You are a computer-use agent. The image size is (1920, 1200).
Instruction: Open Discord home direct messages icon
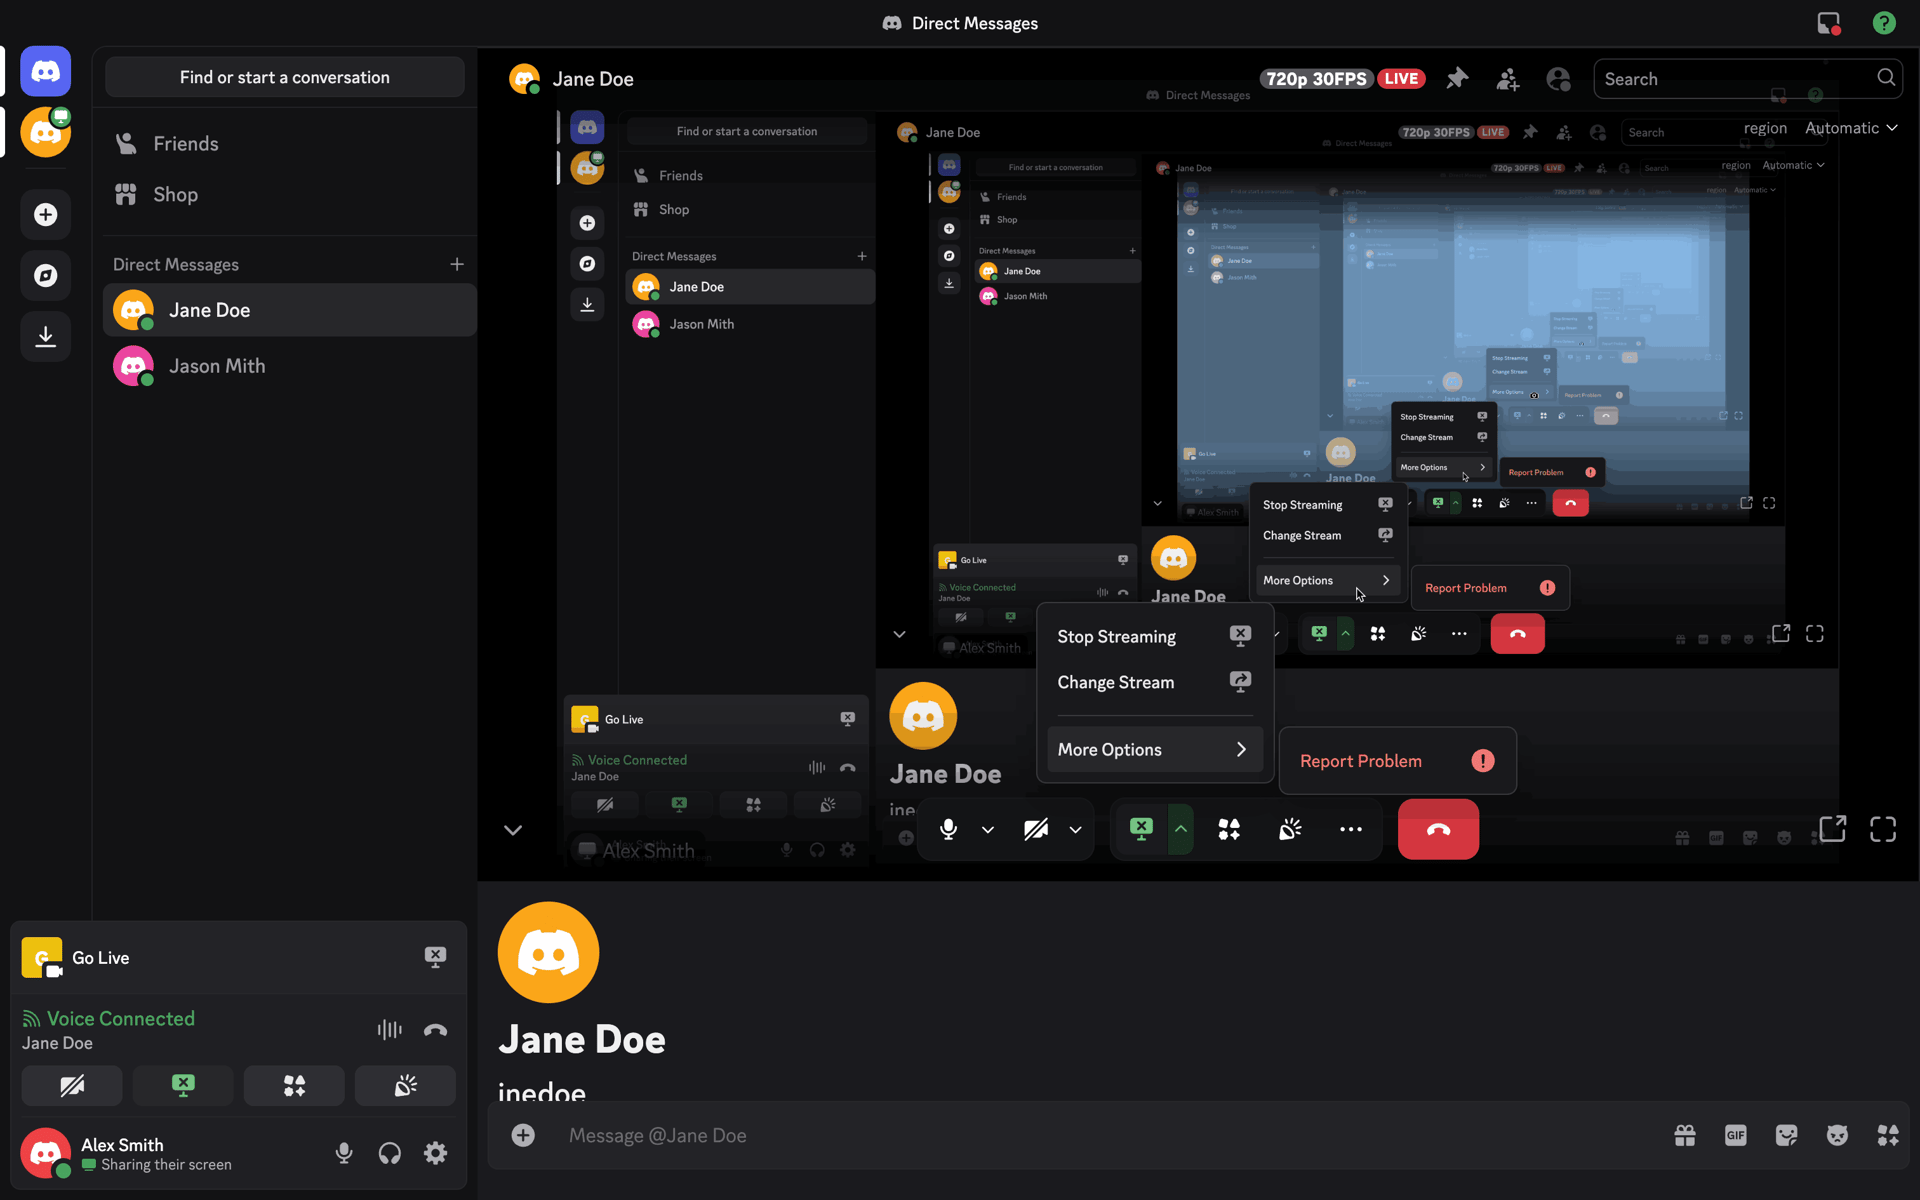point(46,72)
